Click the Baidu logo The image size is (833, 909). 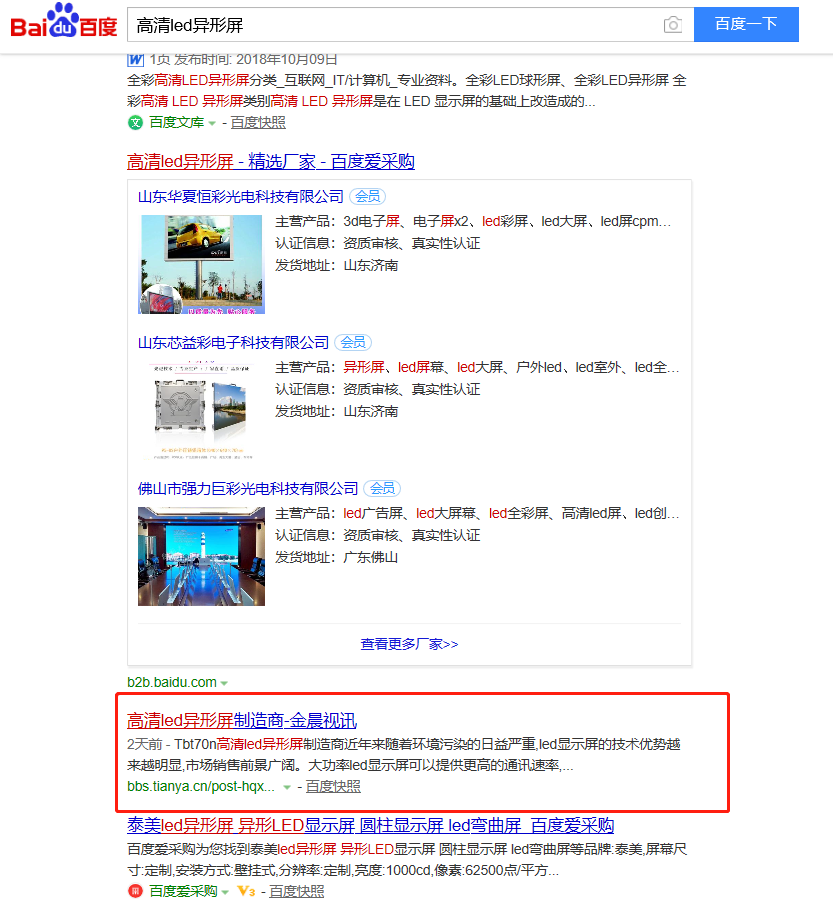64,21
